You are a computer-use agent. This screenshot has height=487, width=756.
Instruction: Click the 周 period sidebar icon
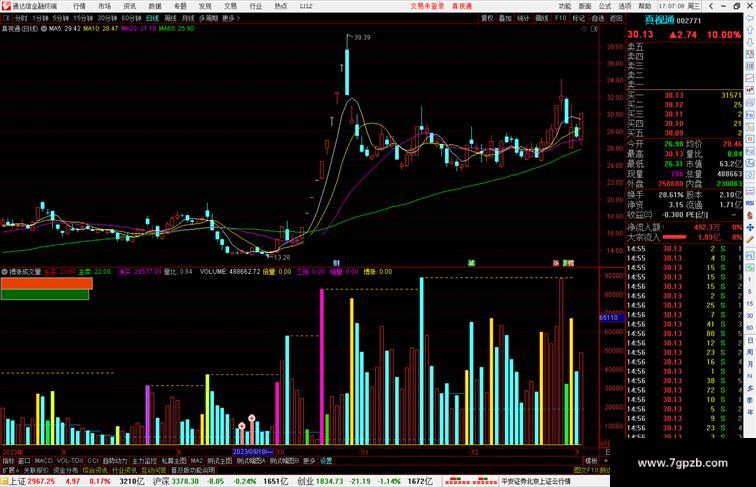[x=750, y=352]
